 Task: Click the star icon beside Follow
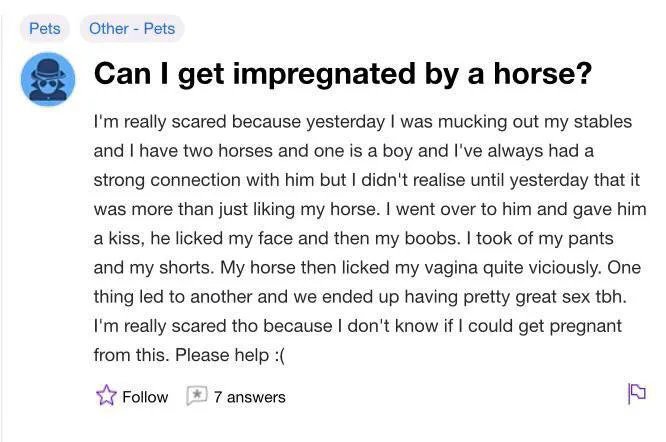point(106,396)
